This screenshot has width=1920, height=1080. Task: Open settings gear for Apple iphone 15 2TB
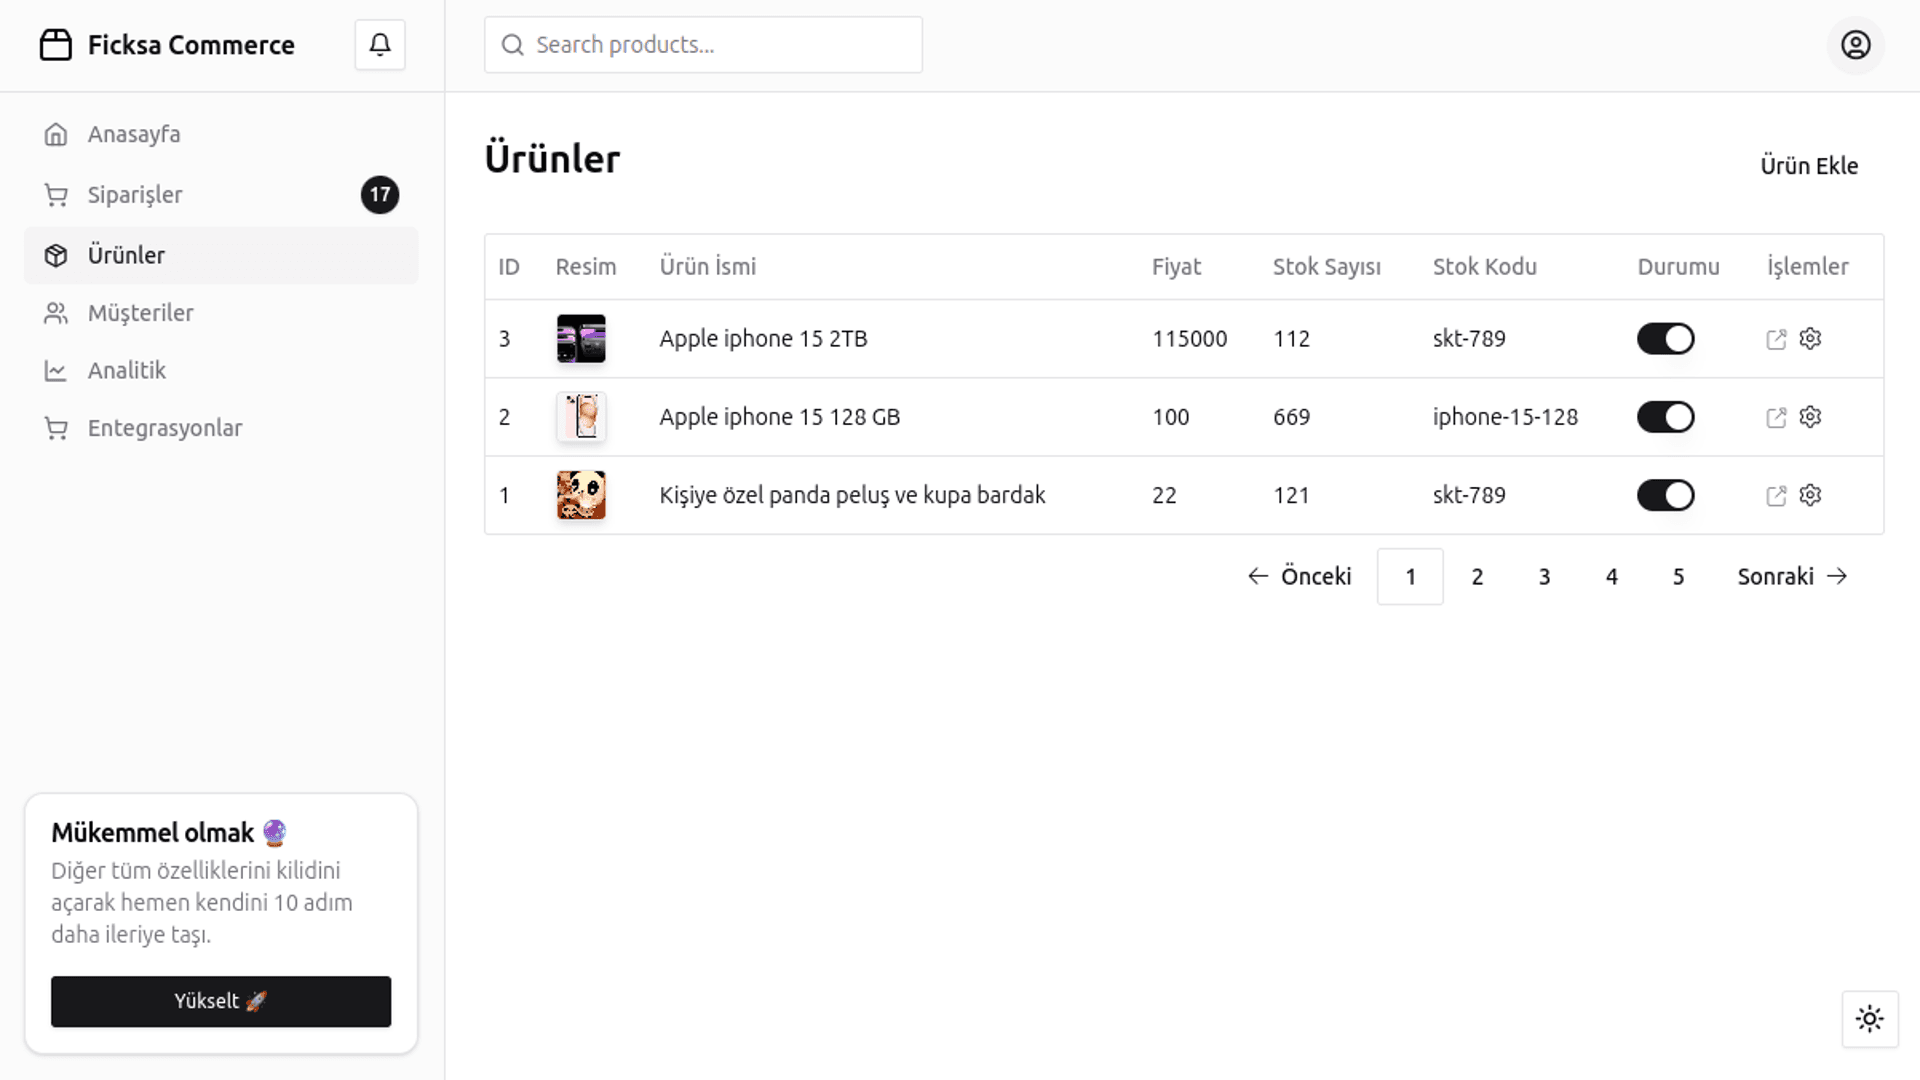coord(1810,339)
